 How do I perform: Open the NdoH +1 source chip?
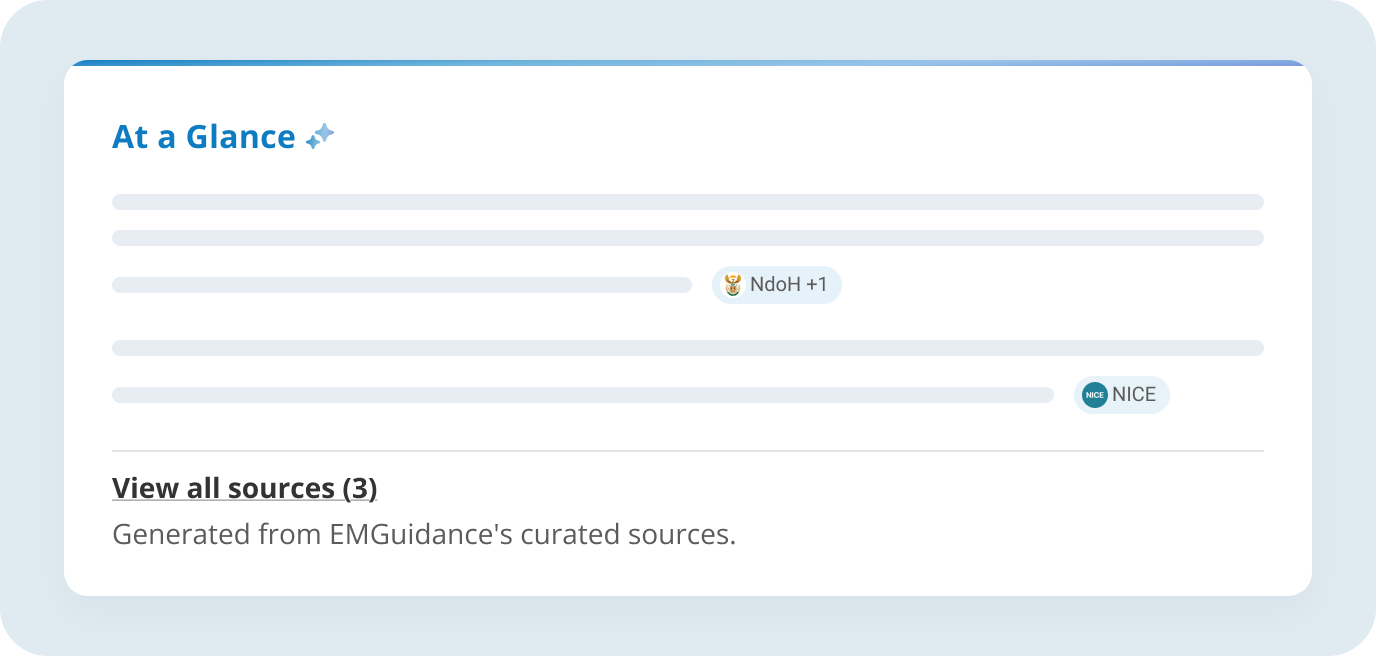click(777, 285)
